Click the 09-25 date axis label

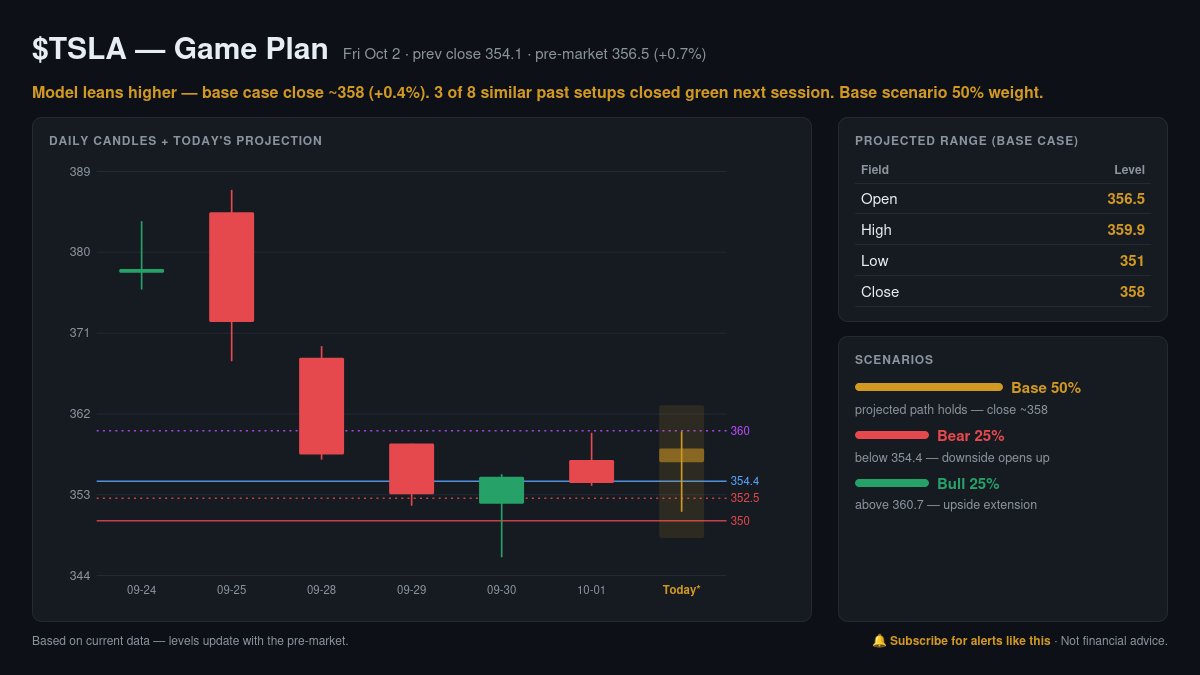pos(231,590)
